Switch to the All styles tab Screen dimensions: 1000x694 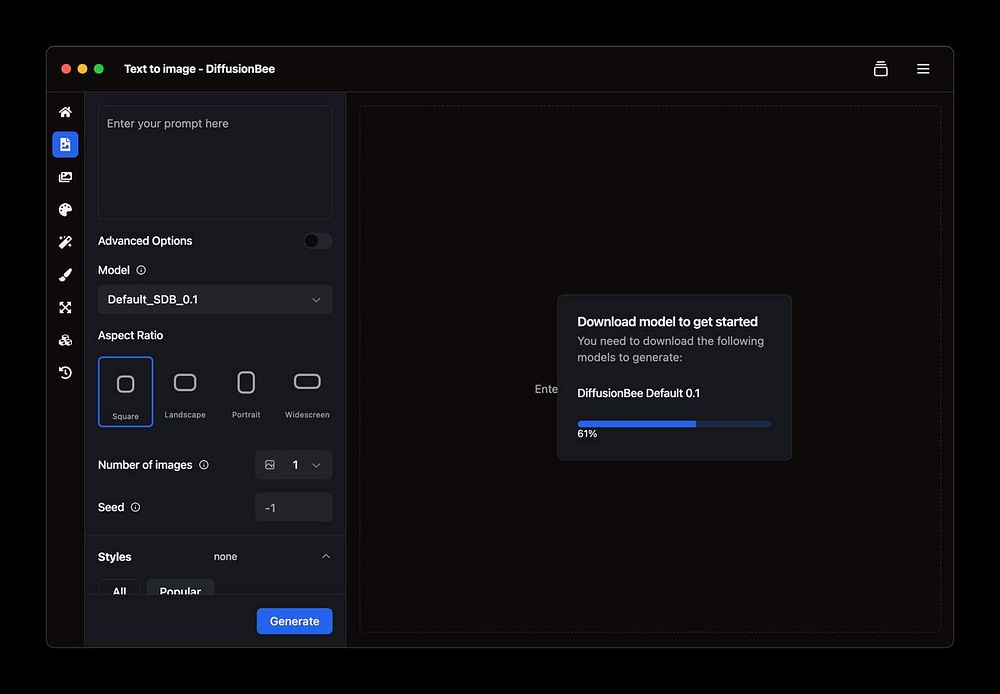119,587
